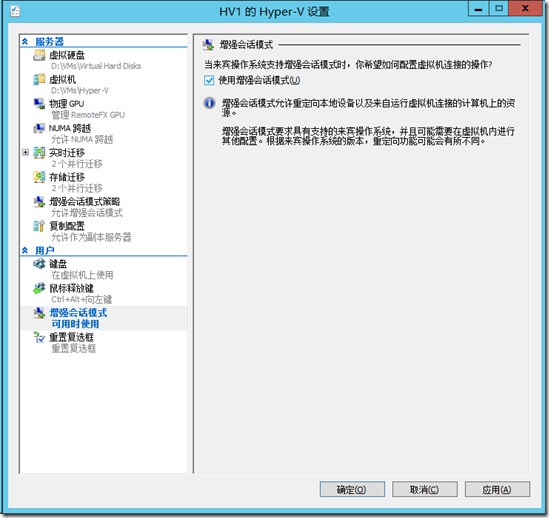The image size is (549, 518).
Task: Click Ctrl+Alt+向左键 subtitle text
Action: (x=82, y=299)
